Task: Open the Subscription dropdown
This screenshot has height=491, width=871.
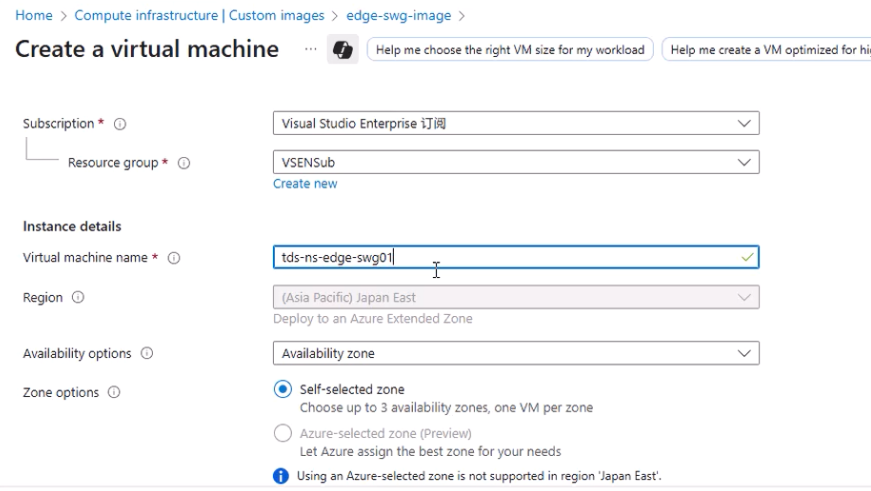Action: tap(516, 123)
